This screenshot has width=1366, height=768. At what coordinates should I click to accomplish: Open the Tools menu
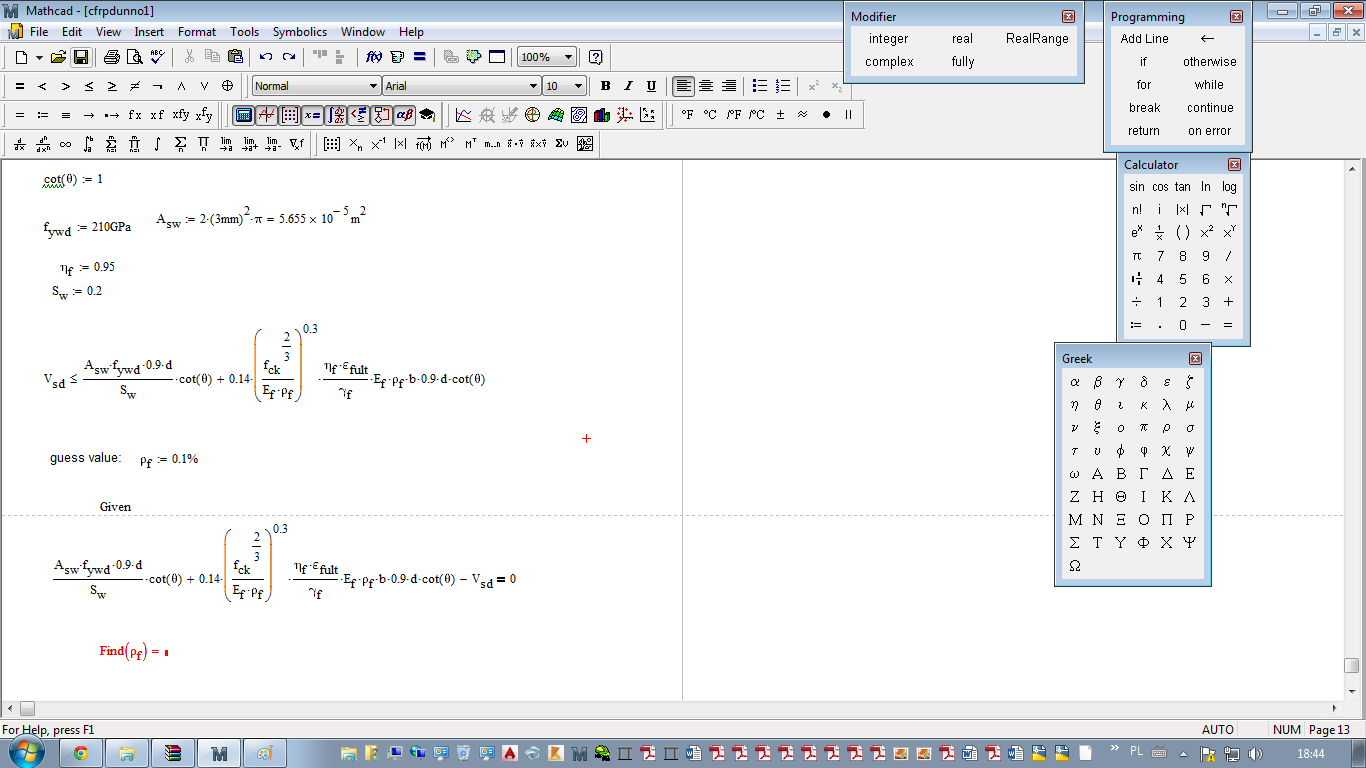pyautogui.click(x=244, y=32)
